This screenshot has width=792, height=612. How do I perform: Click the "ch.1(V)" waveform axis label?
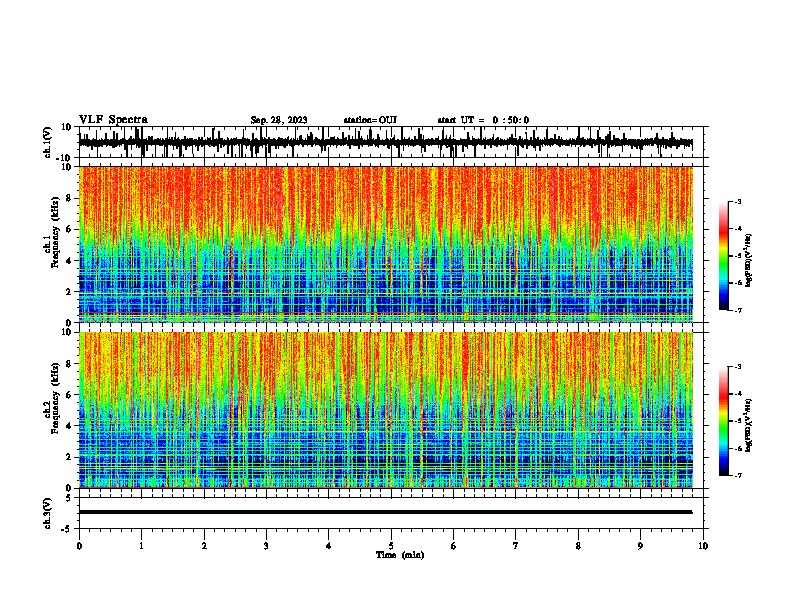coord(48,142)
